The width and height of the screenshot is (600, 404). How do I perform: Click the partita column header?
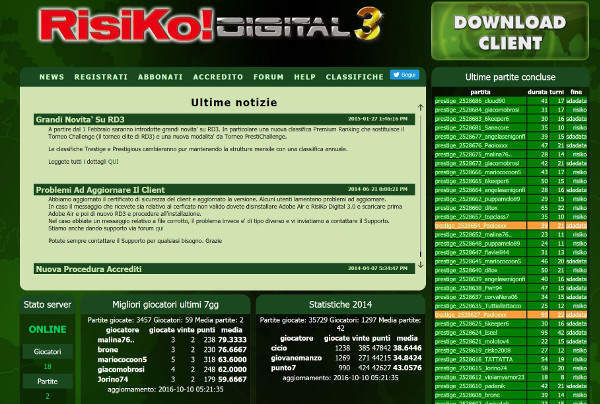pyautogui.click(x=480, y=92)
